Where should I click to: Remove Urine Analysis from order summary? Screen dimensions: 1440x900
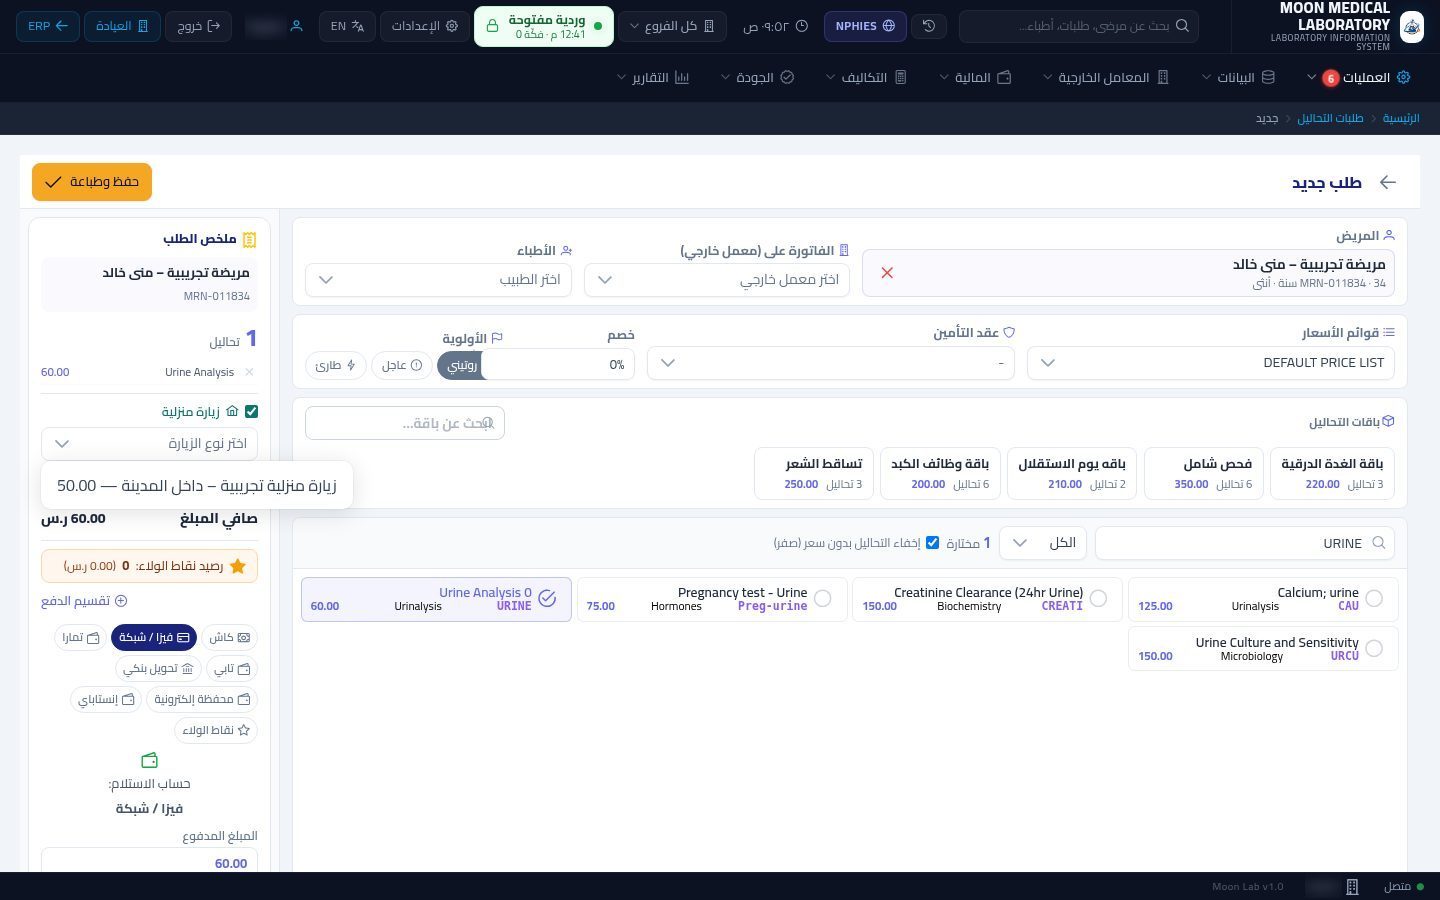(249, 372)
